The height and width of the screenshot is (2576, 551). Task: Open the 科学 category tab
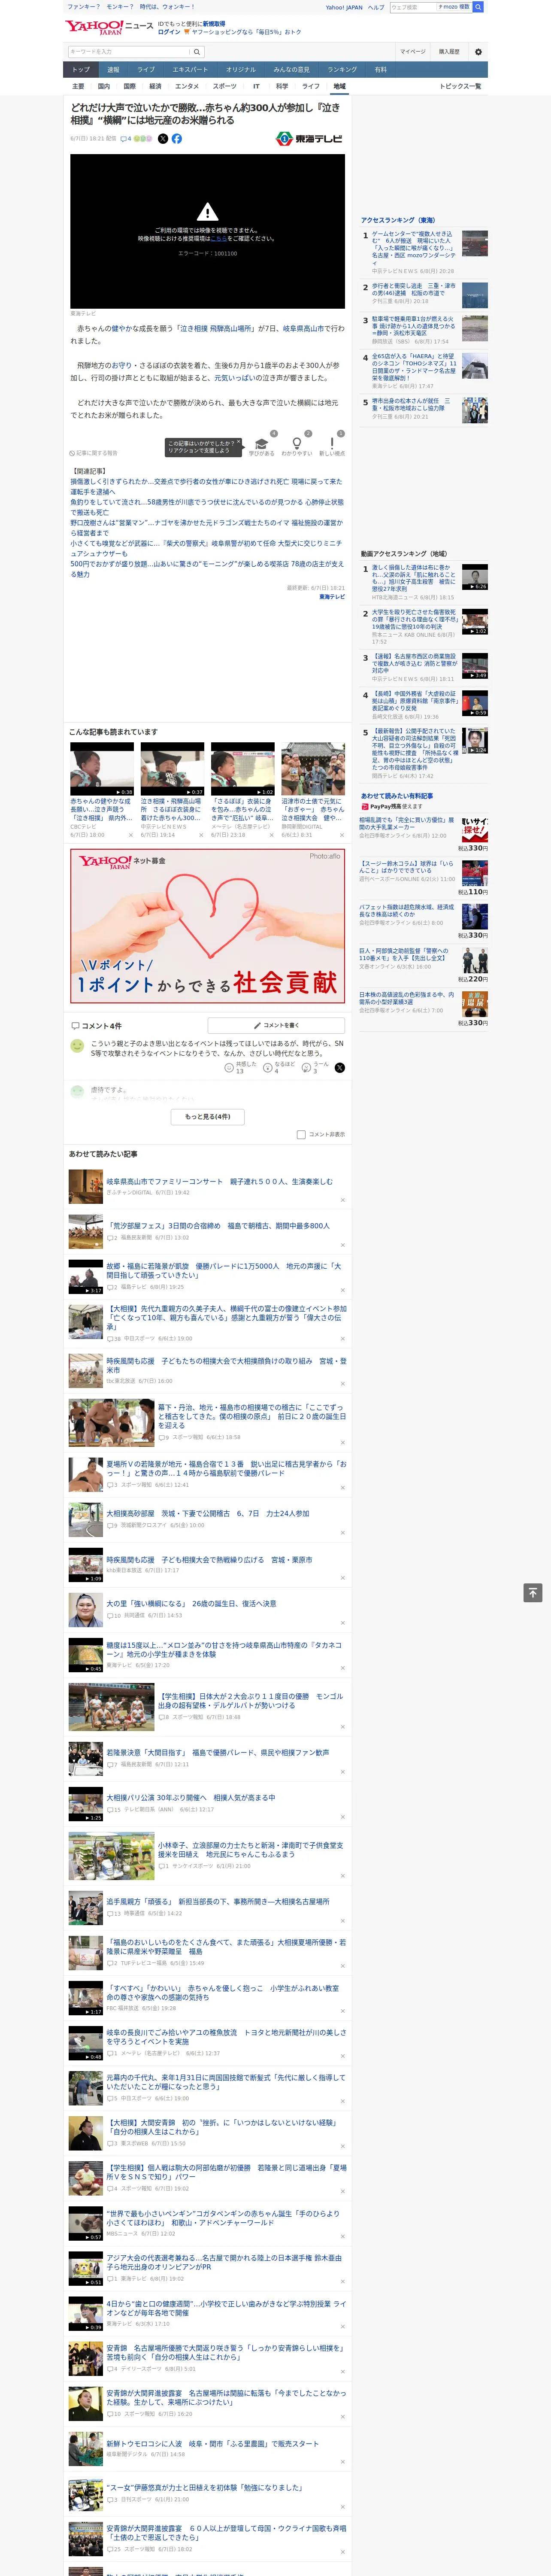282,86
